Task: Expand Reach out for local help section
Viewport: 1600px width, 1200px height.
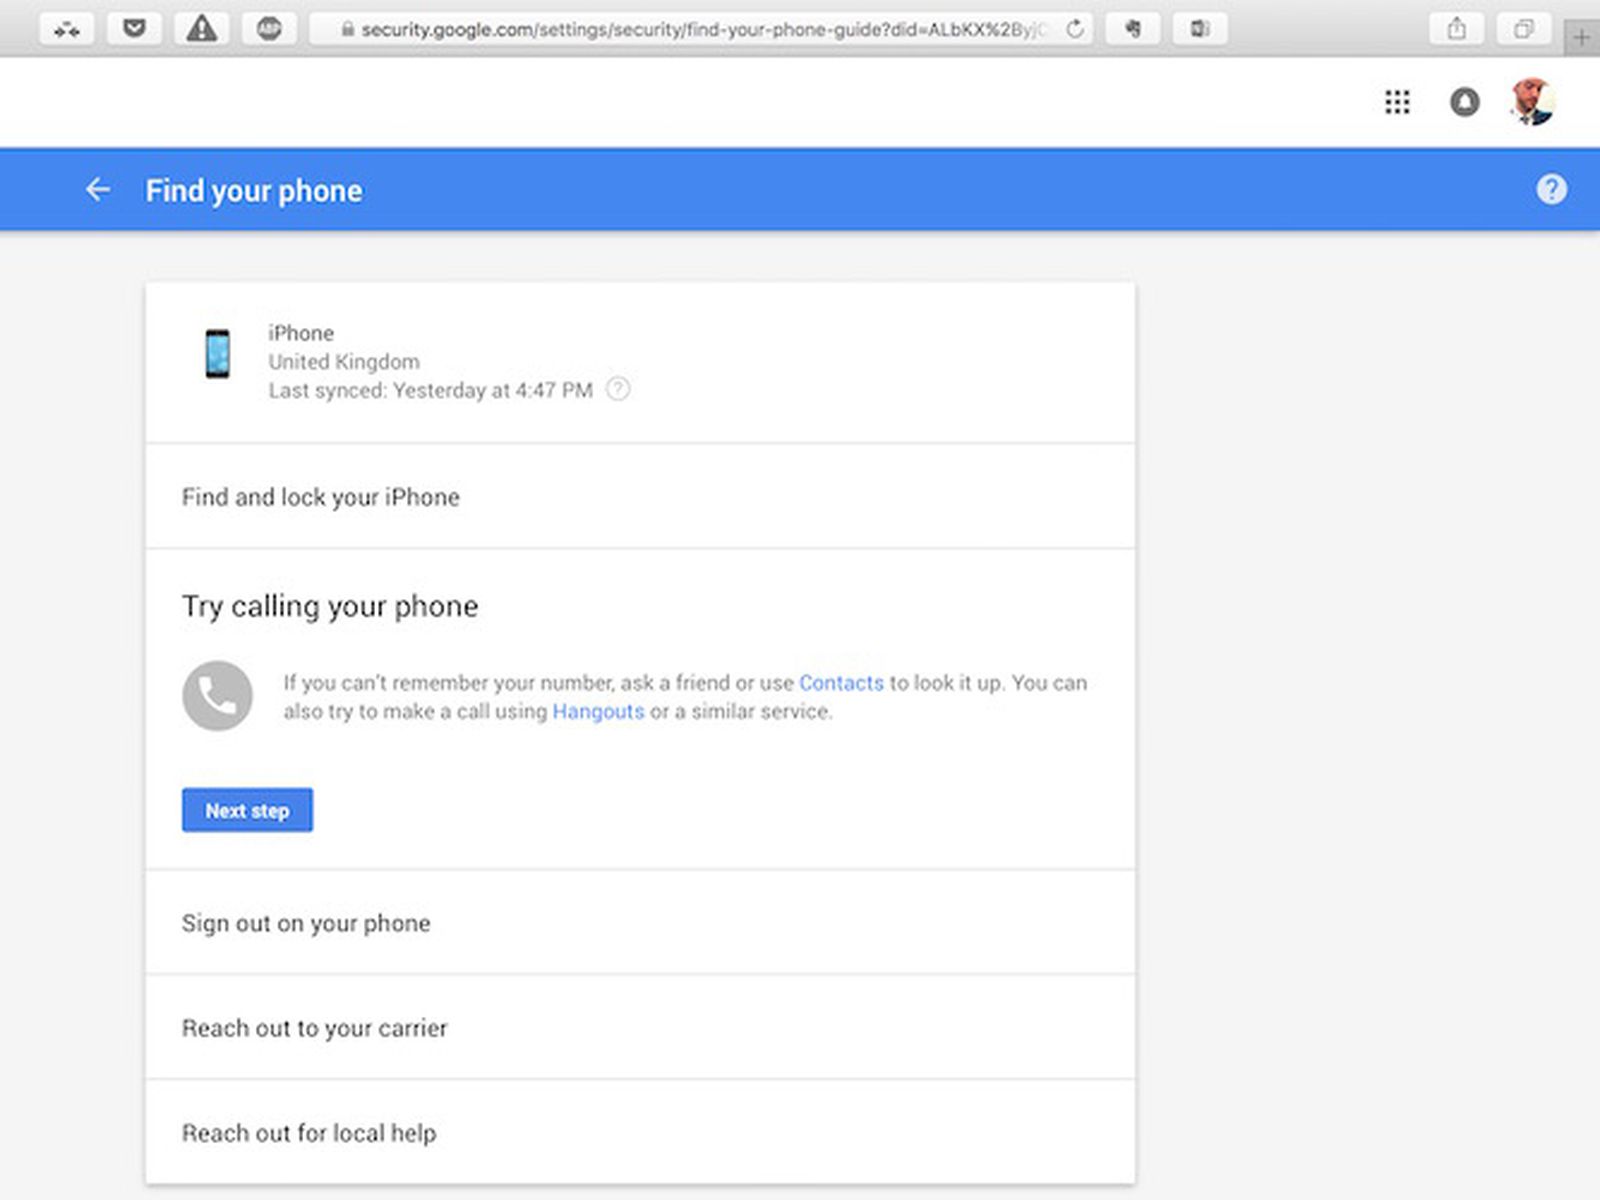Action: [640, 1133]
